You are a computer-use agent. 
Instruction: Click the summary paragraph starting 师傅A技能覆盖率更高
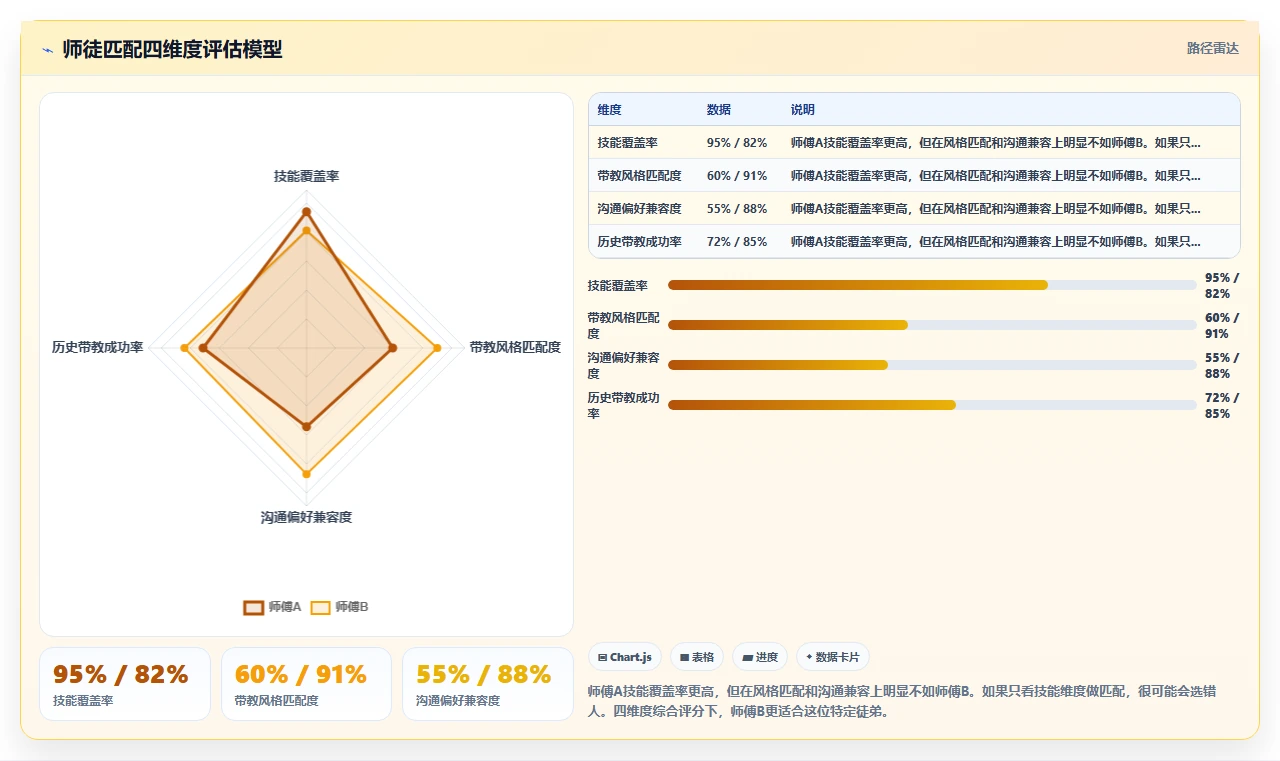[x=902, y=702]
